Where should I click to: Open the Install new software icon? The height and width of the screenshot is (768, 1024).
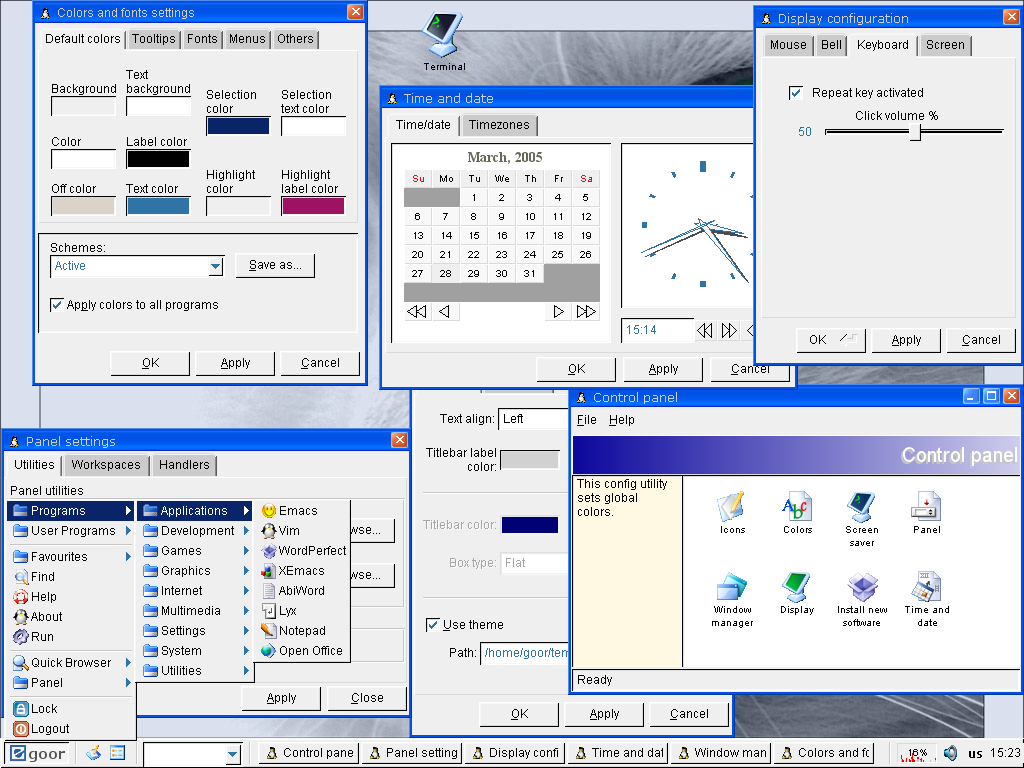(862, 587)
